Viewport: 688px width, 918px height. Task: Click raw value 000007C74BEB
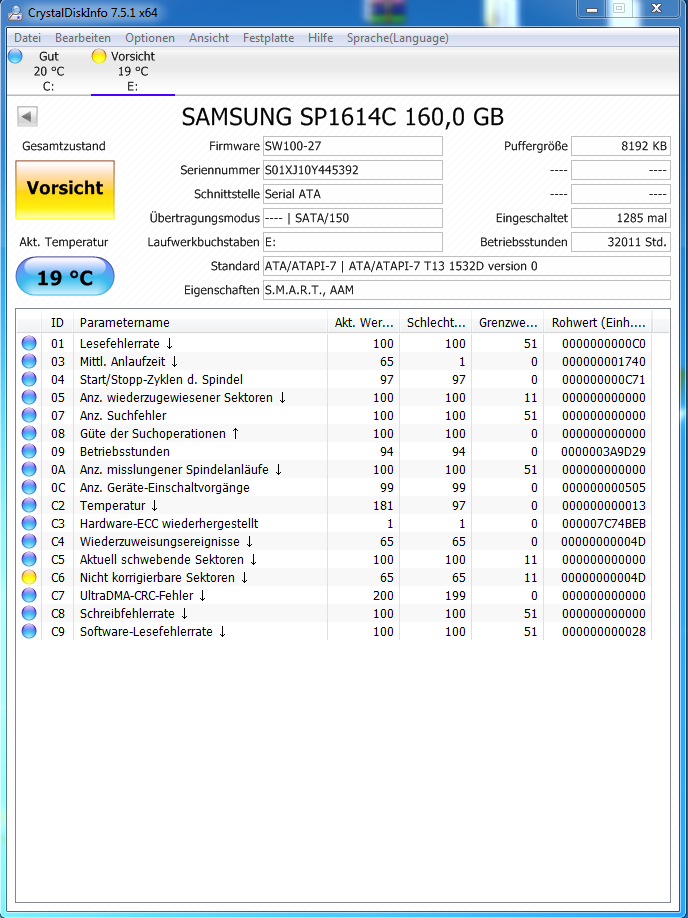[603, 523]
